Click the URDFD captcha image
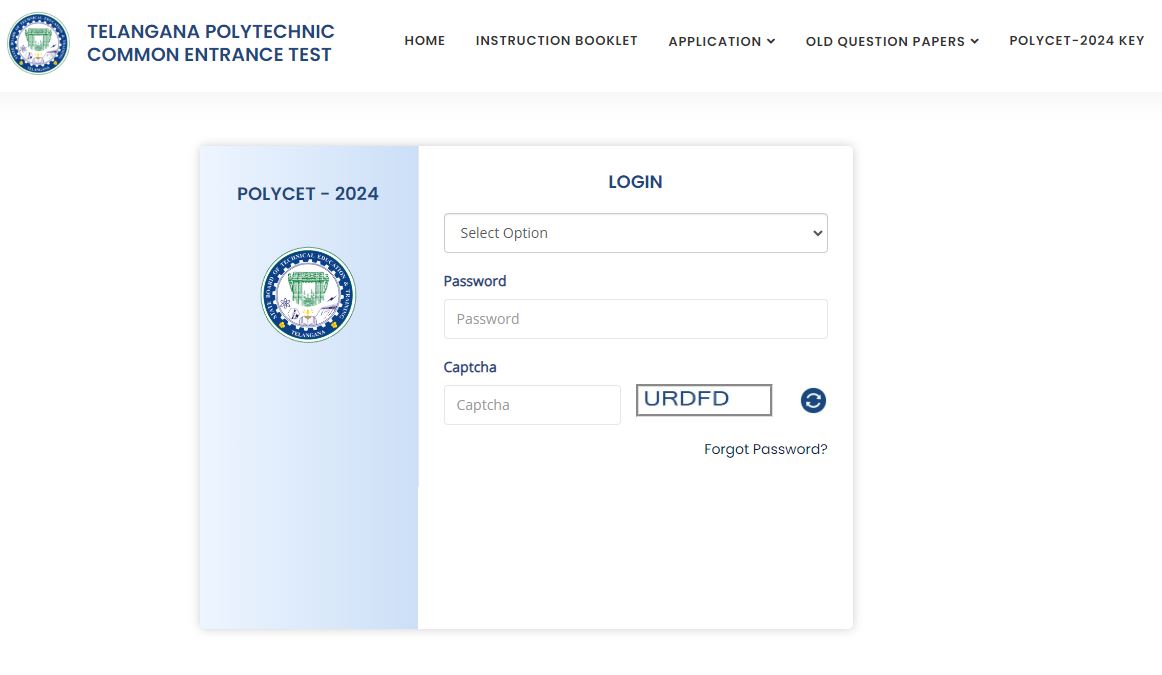 [x=704, y=400]
